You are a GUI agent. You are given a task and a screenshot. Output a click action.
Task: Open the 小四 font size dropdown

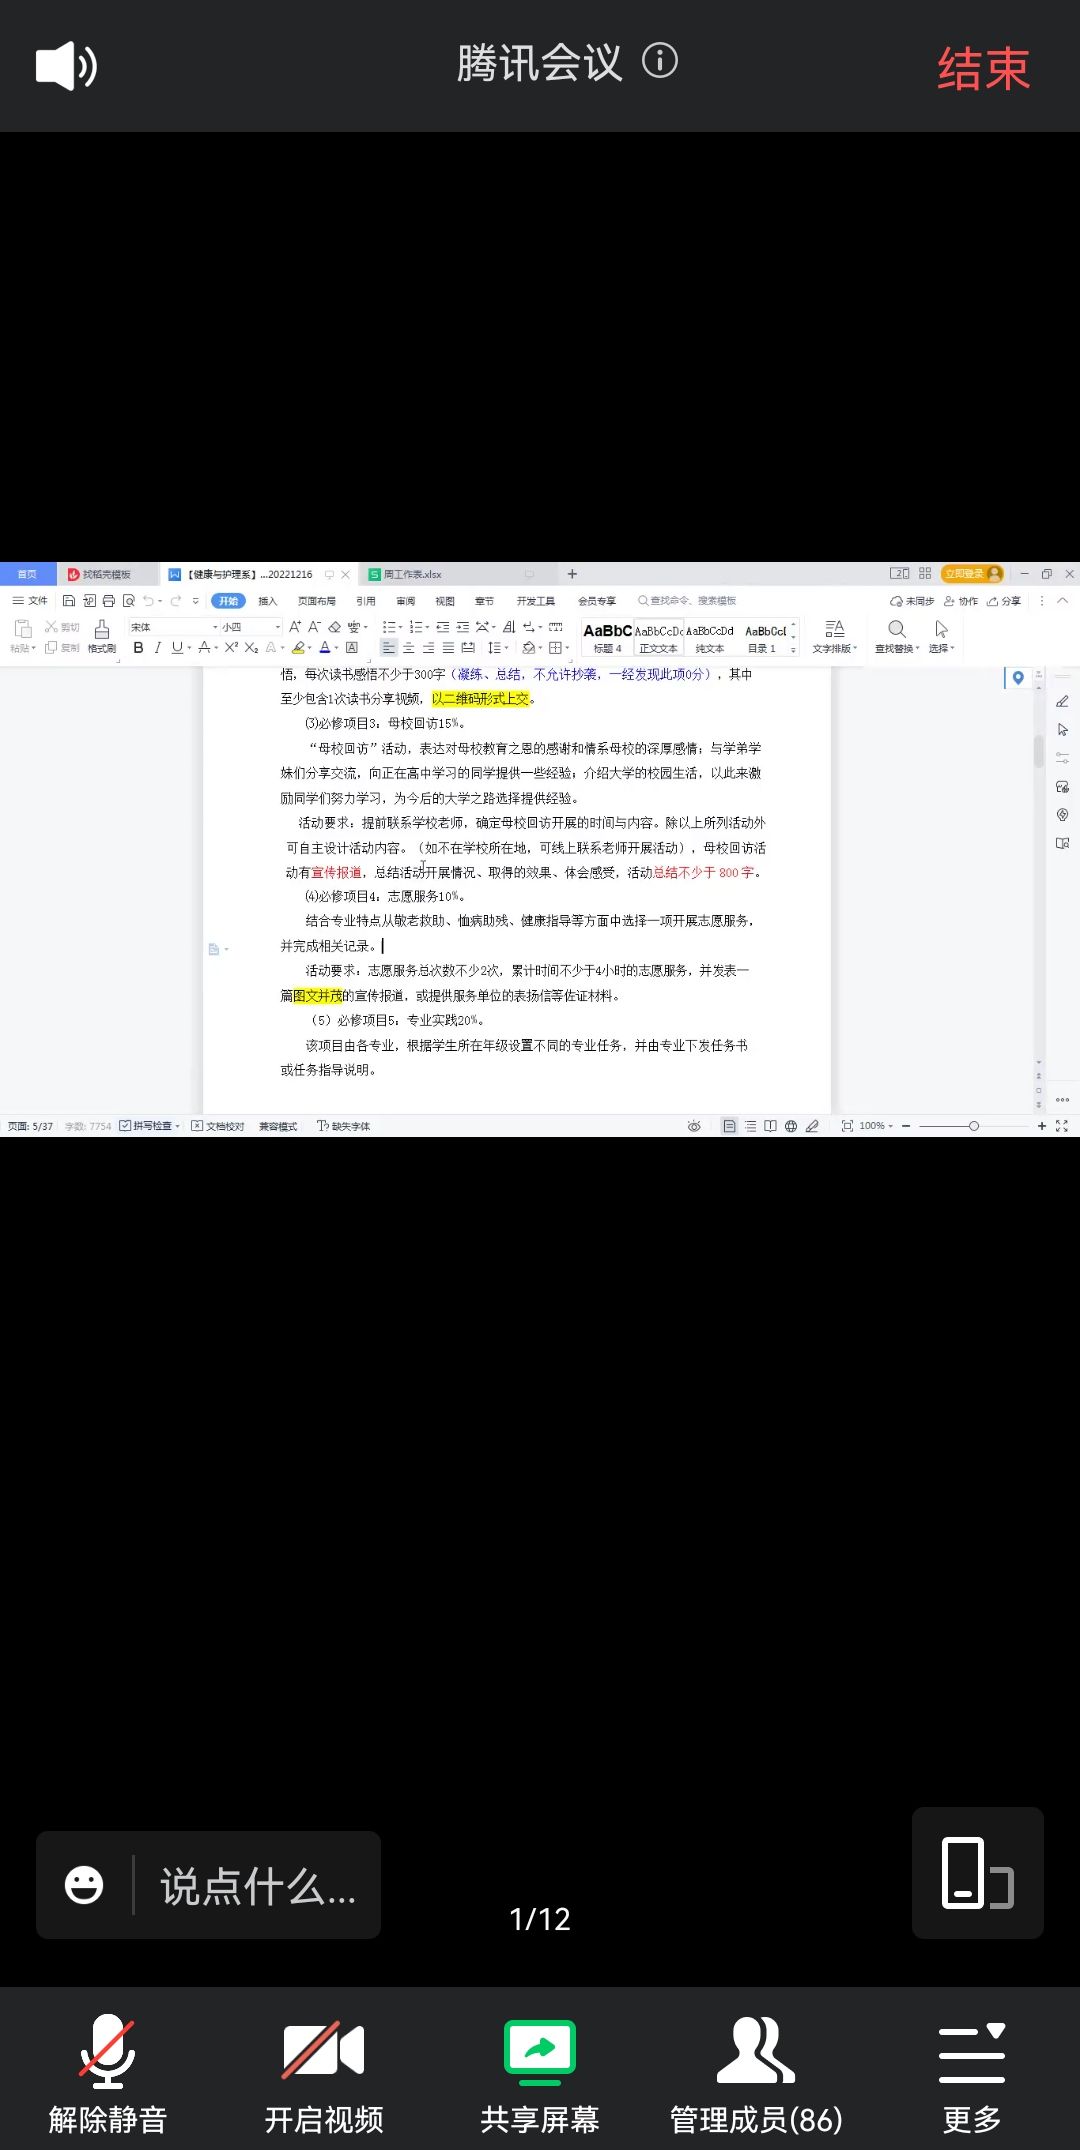pos(278,627)
